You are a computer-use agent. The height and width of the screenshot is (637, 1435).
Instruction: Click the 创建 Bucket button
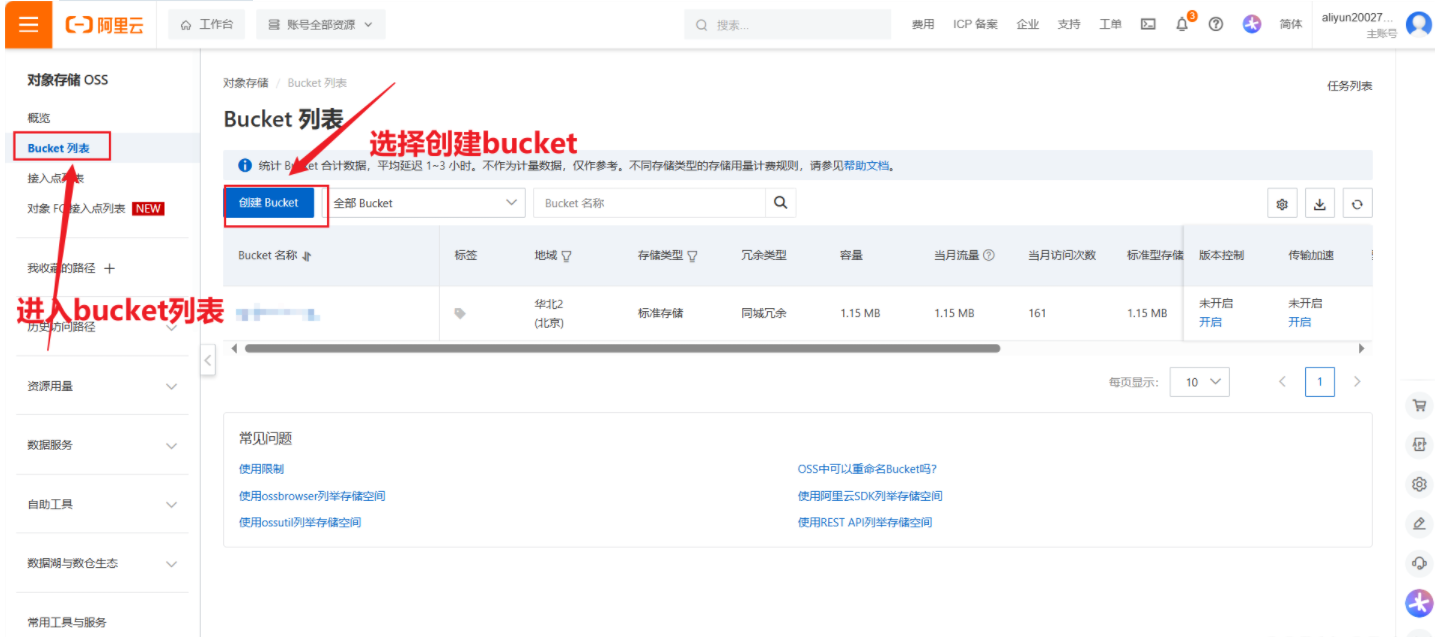269,203
